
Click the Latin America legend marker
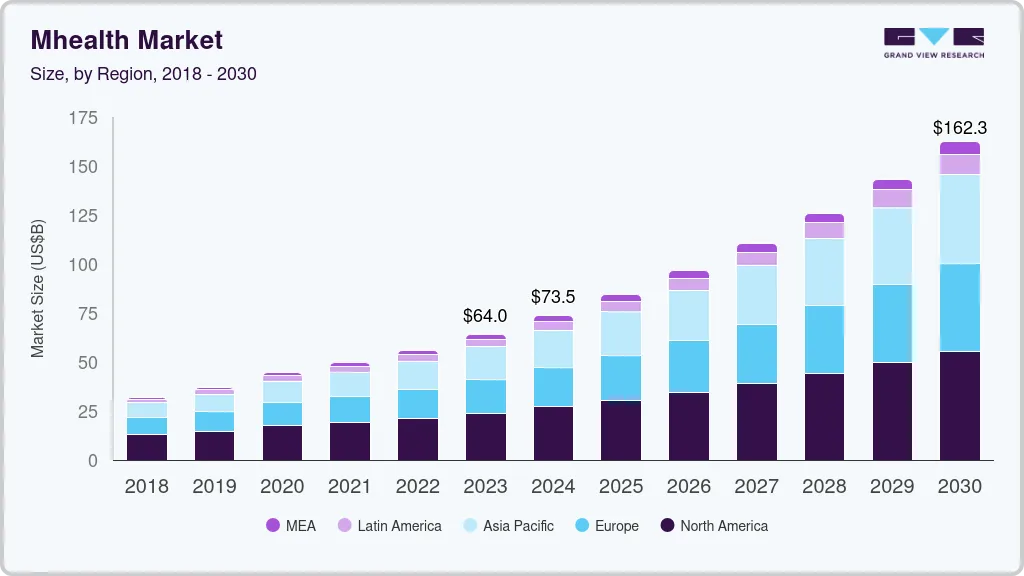(344, 526)
